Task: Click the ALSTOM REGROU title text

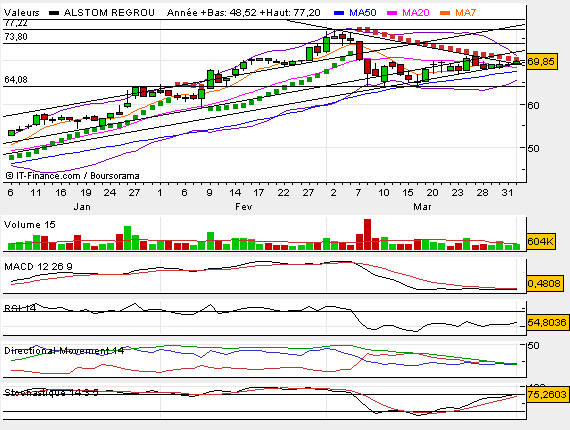Action: tap(109, 13)
